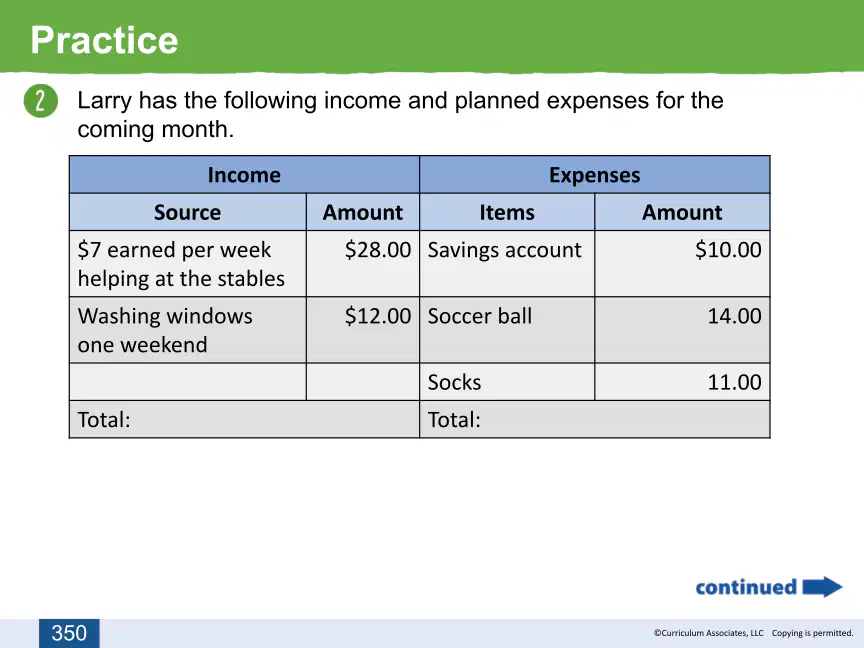Select the Income table header
The image size is (864, 648).
(x=244, y=175)
